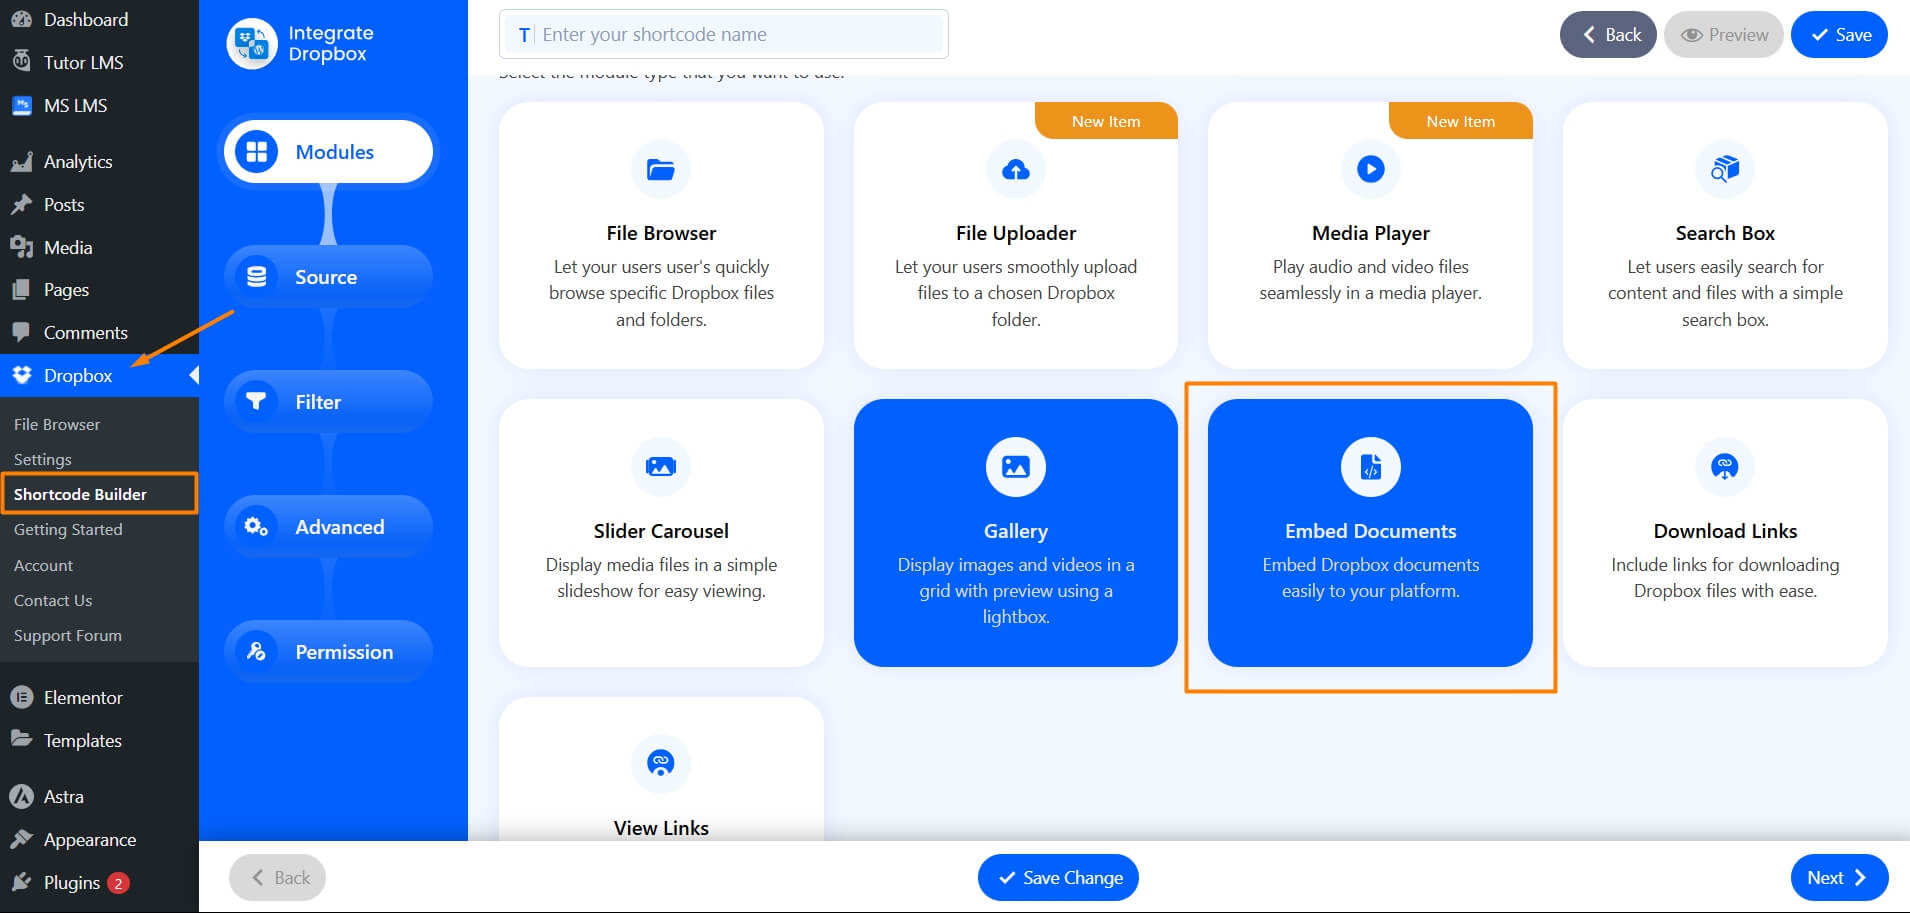Image resolution: width=1910 pixels, height=913 pixels.
Task: Click the Pages icon in sidebar
Action: coord(21,289)
